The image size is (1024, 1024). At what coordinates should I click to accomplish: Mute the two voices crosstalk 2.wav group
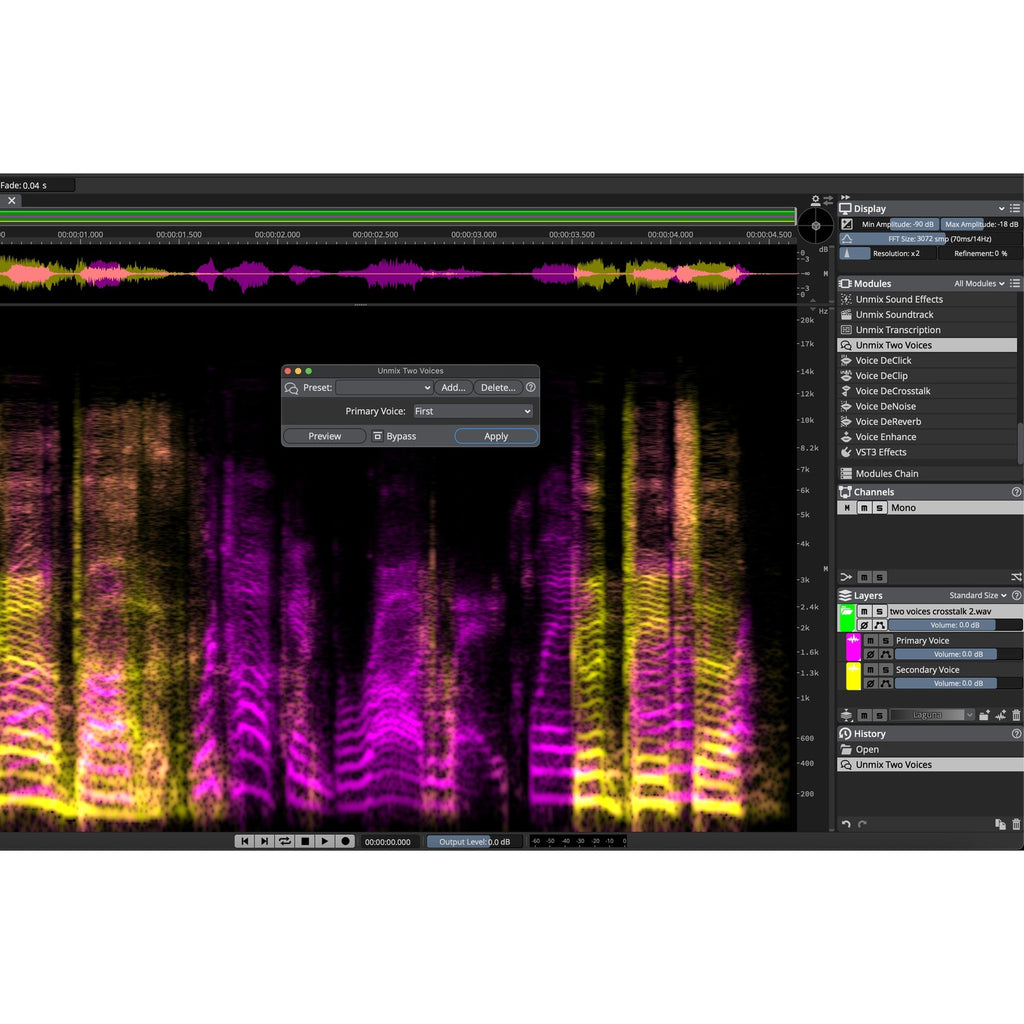[864, 611]
